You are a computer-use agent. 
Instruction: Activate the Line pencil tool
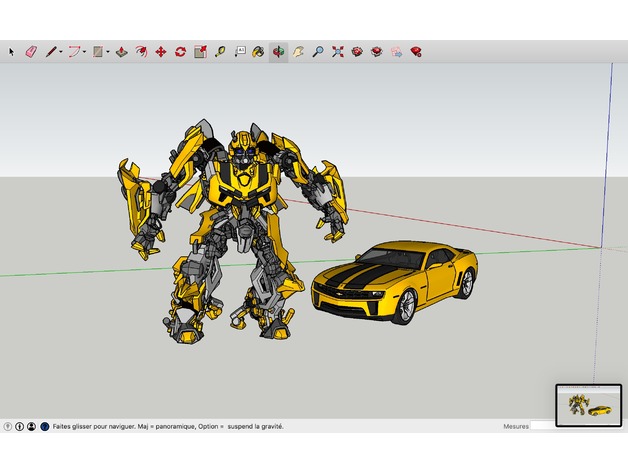(x=50, y=52)
